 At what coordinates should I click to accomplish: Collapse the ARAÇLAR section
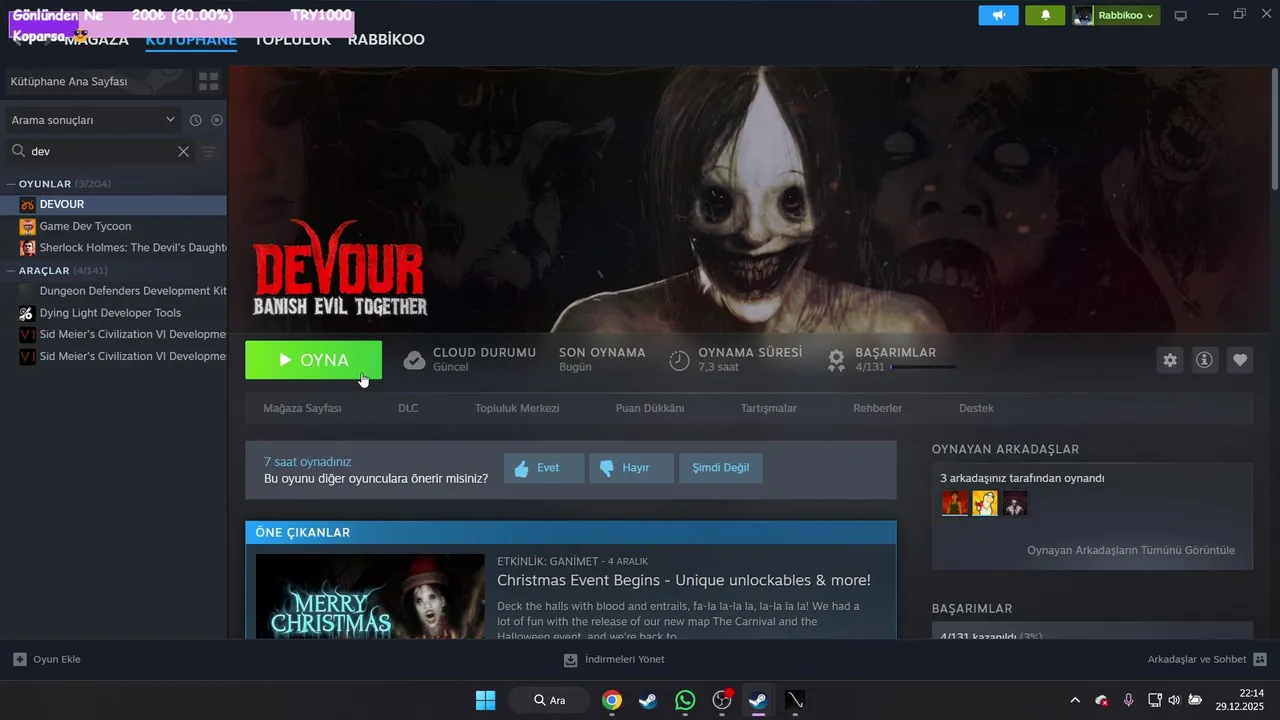pyautogui.click(x=11, y=270)
